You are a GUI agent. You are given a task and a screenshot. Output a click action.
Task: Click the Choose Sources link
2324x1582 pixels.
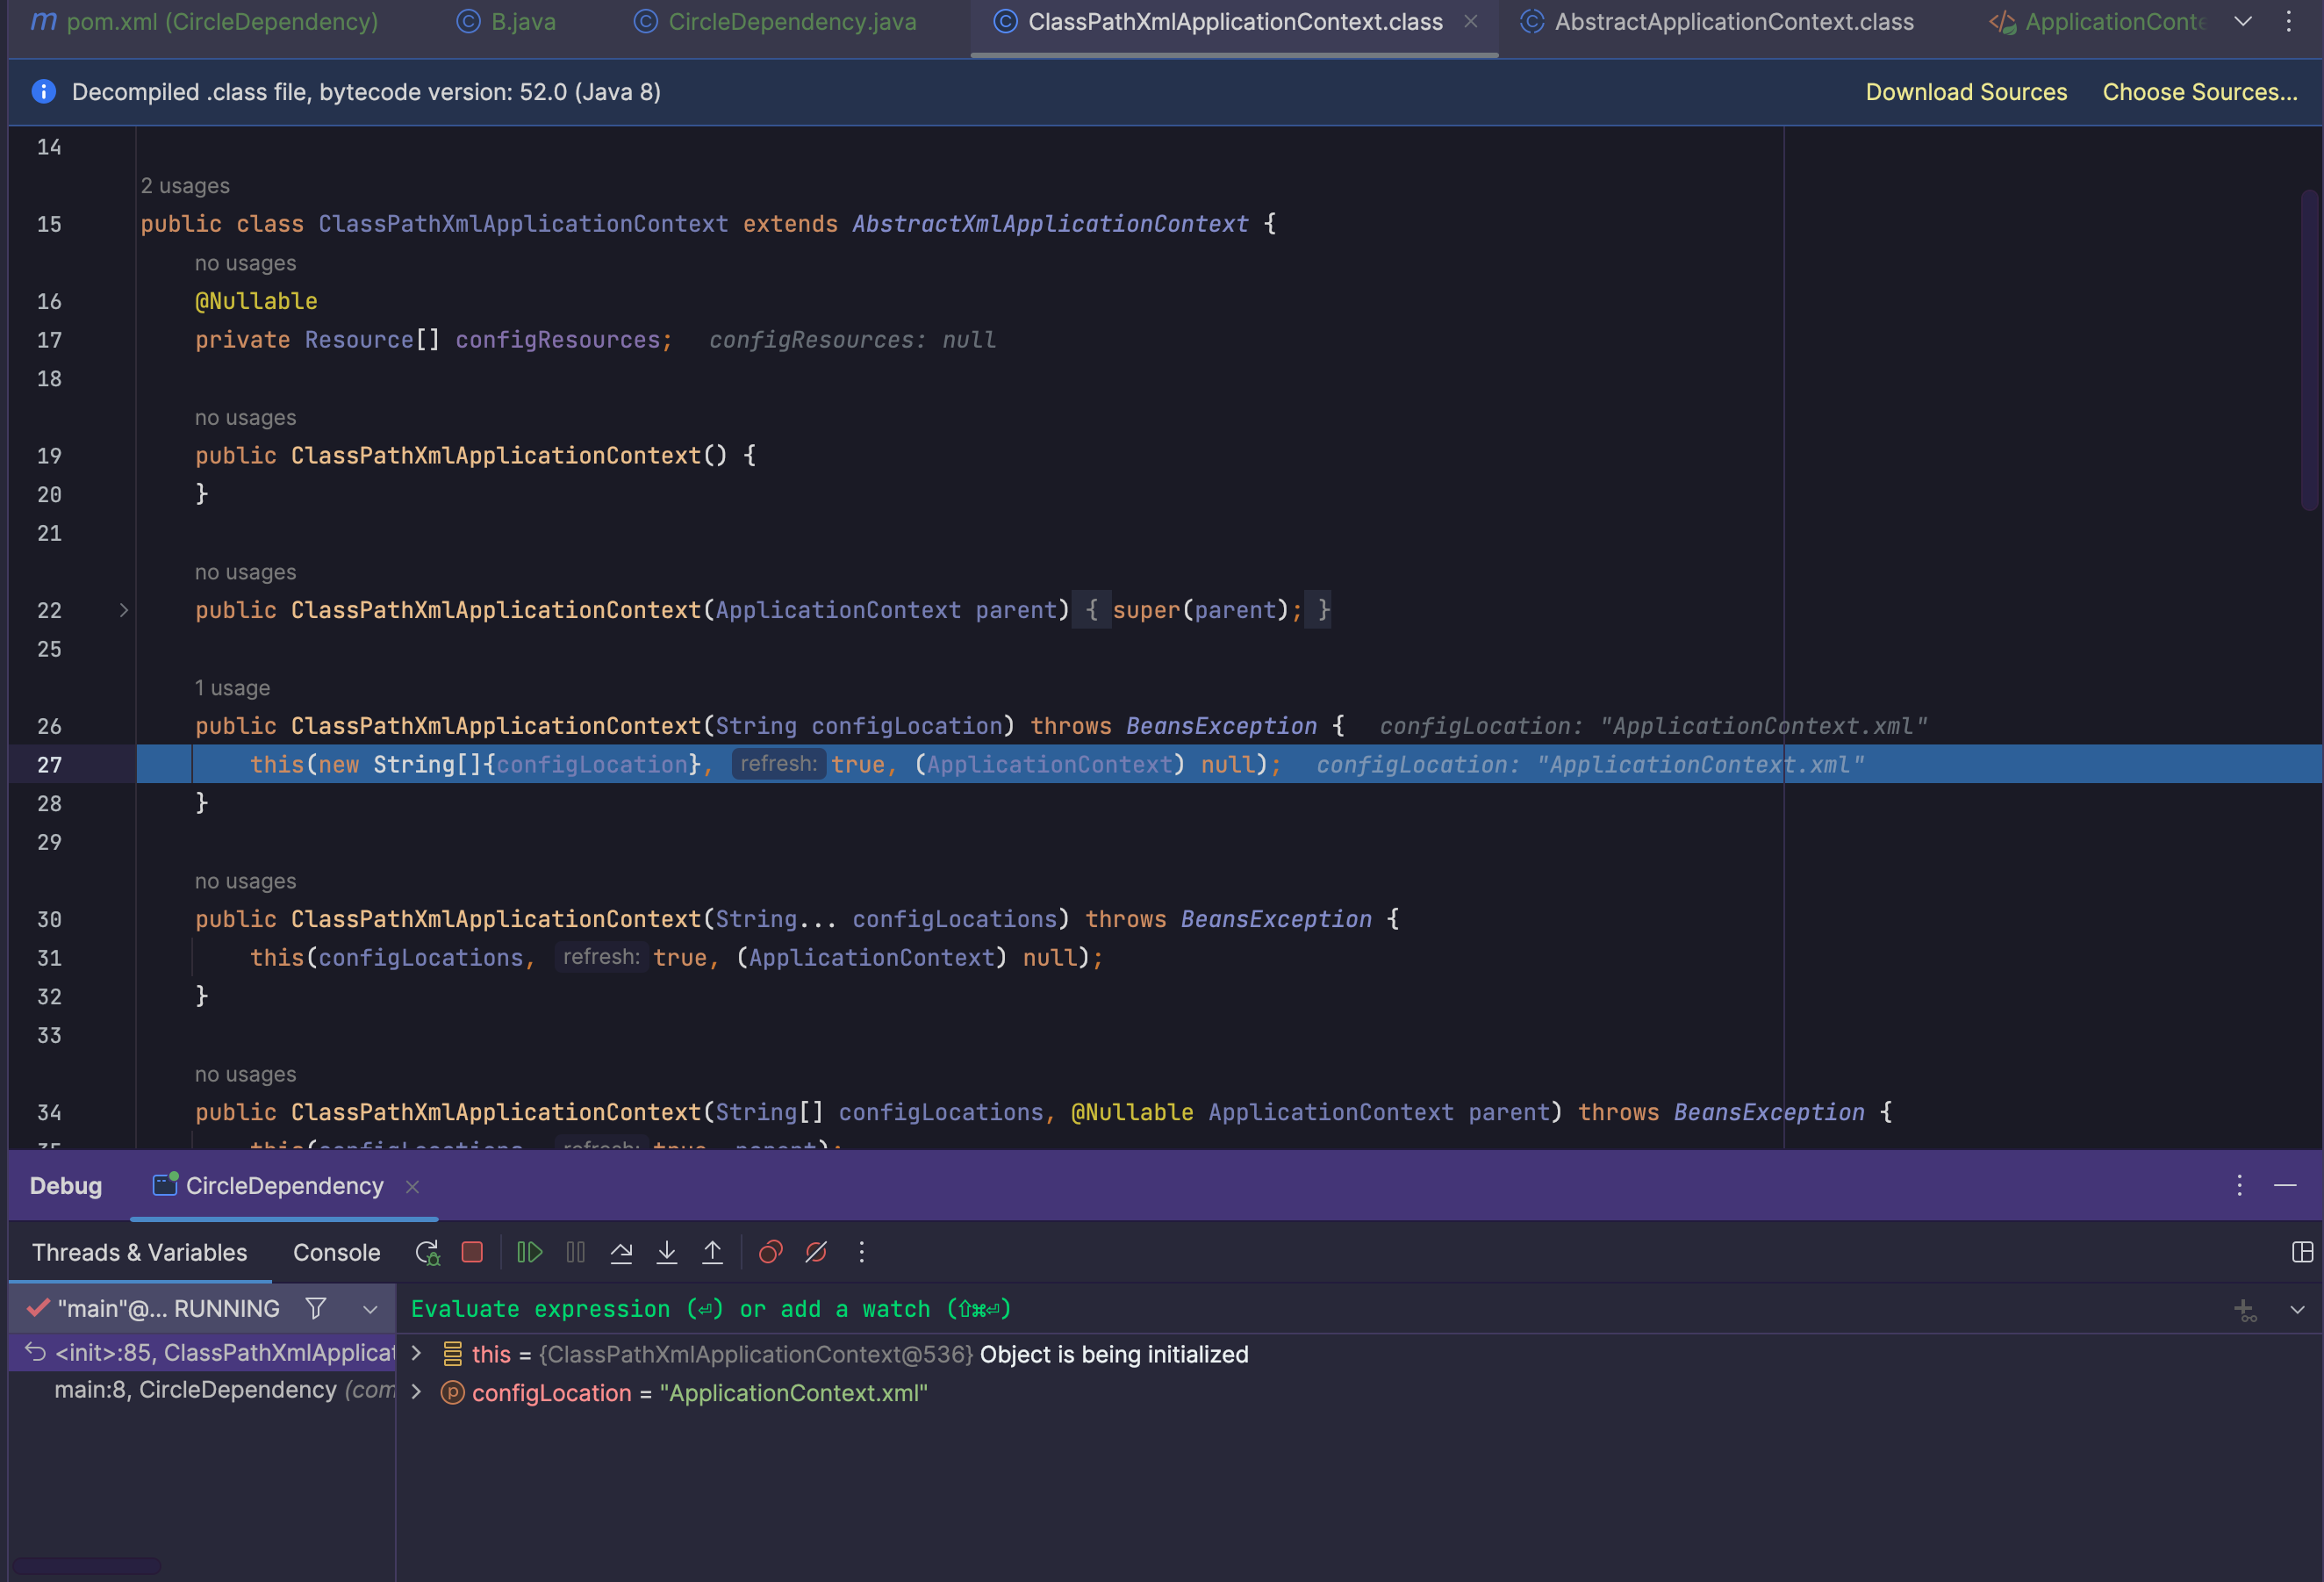coord(2199,92)
